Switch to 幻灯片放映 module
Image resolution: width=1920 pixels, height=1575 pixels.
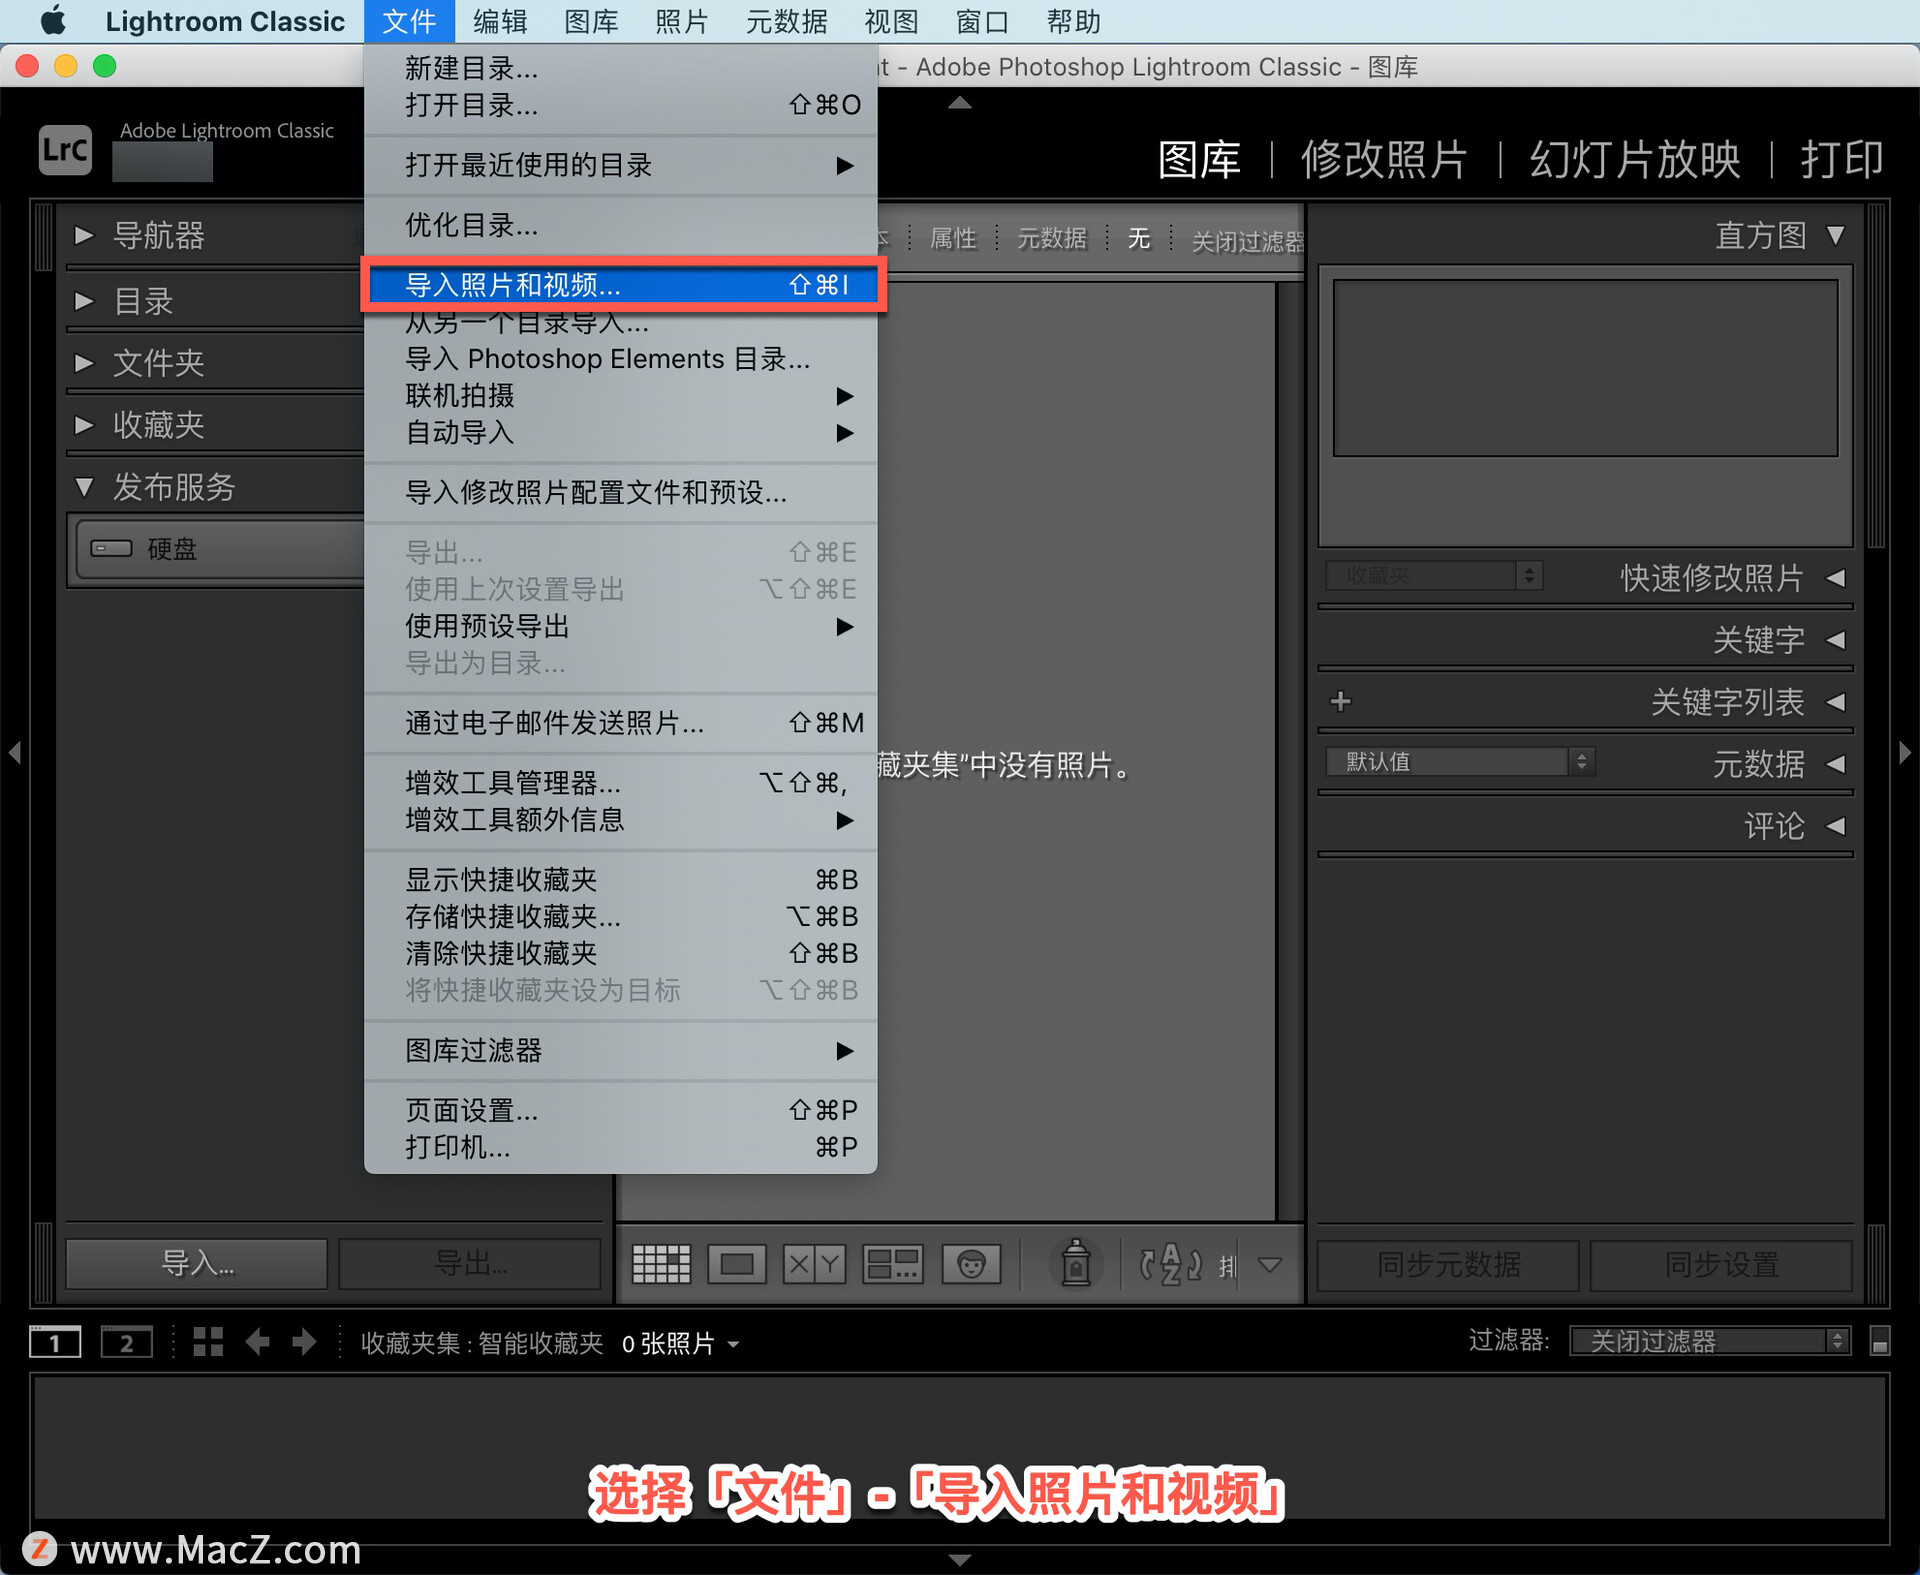tap(1635, 159)
